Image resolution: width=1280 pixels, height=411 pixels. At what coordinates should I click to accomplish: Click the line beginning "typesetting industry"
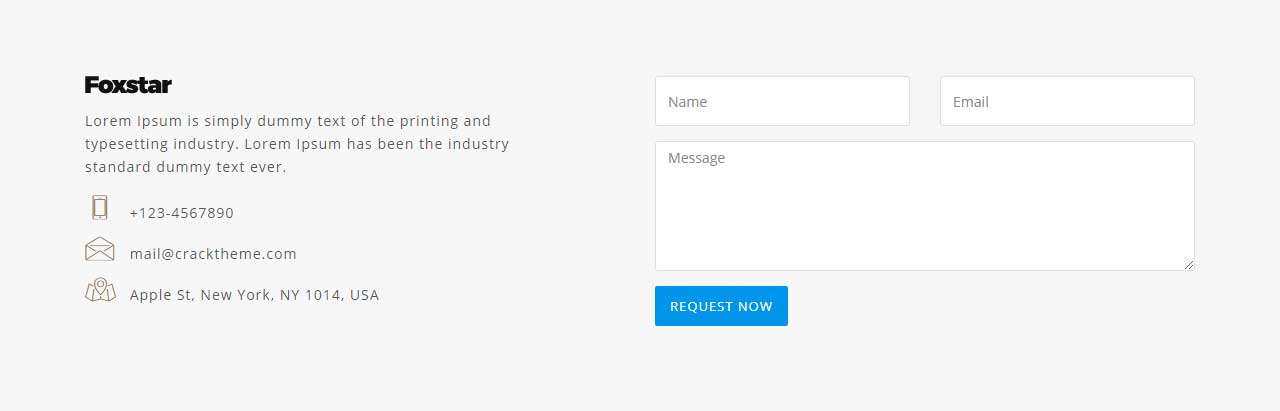(297, 144)
